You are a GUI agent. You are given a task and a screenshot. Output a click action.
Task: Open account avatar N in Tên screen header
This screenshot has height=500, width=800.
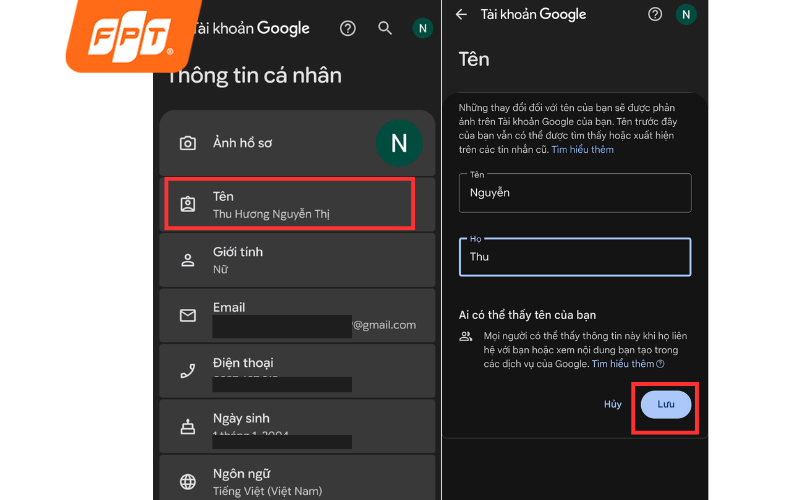686,14
